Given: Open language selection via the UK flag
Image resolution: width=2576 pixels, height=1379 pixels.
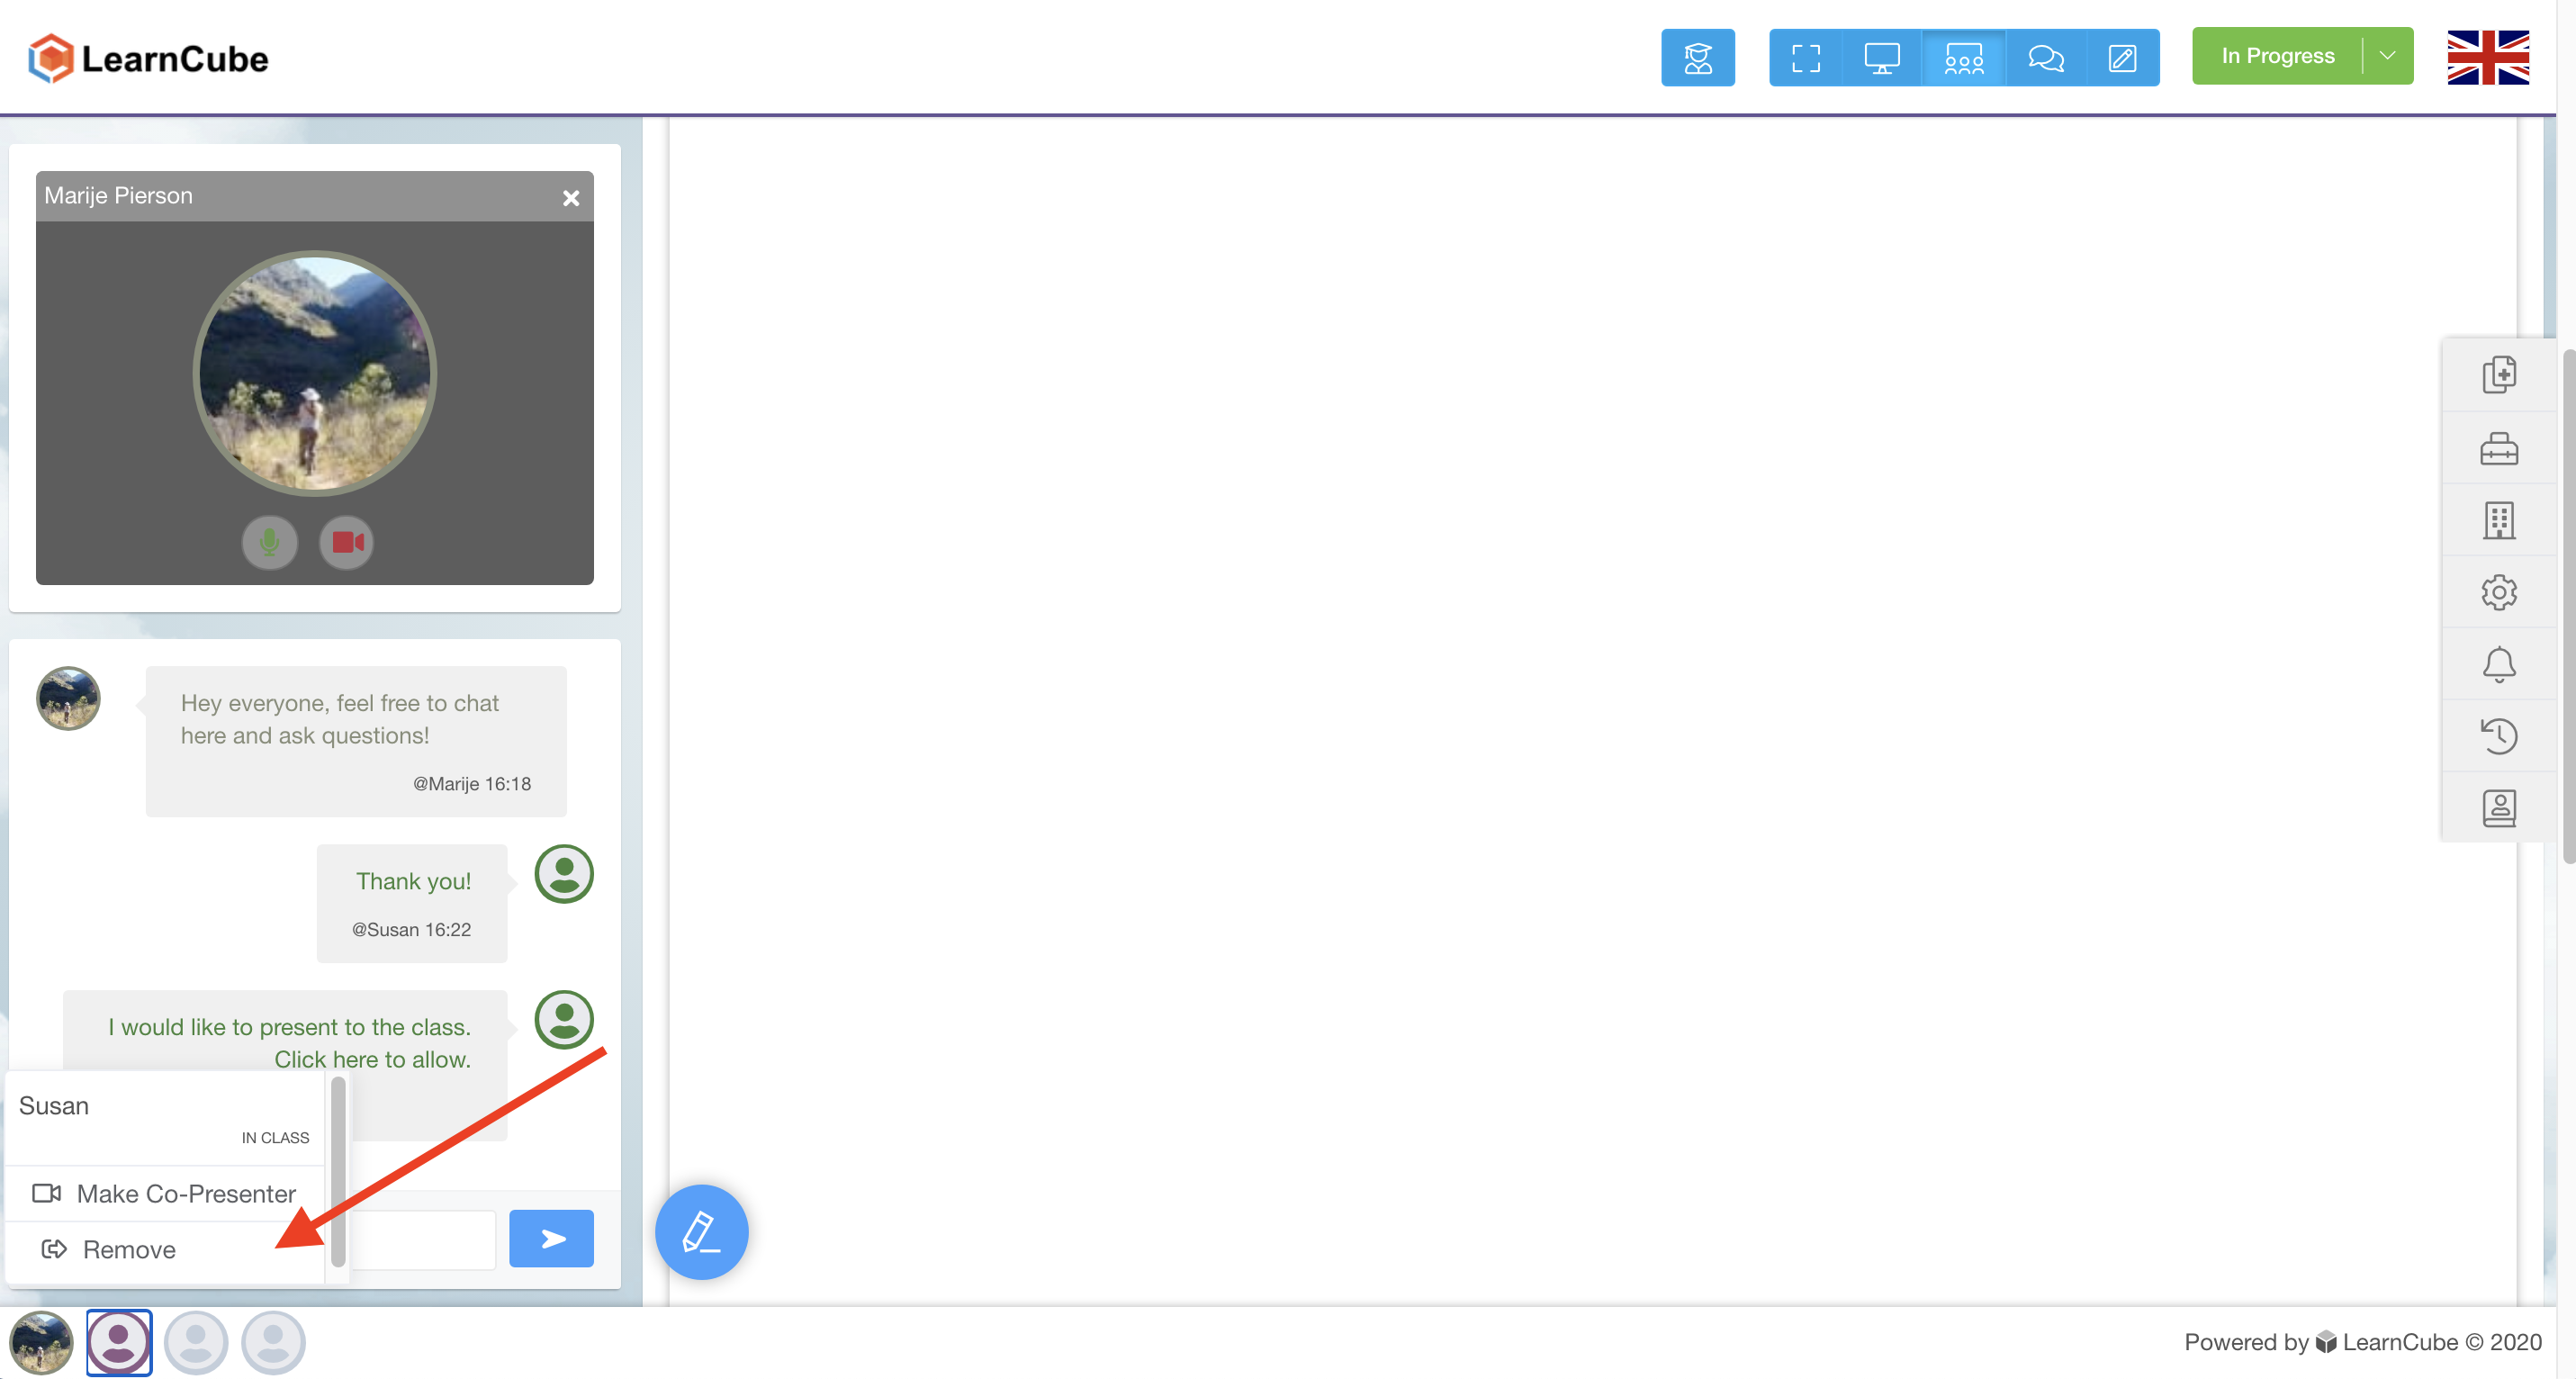Looking at the screenshot, I should click(x=2488, y=57).
